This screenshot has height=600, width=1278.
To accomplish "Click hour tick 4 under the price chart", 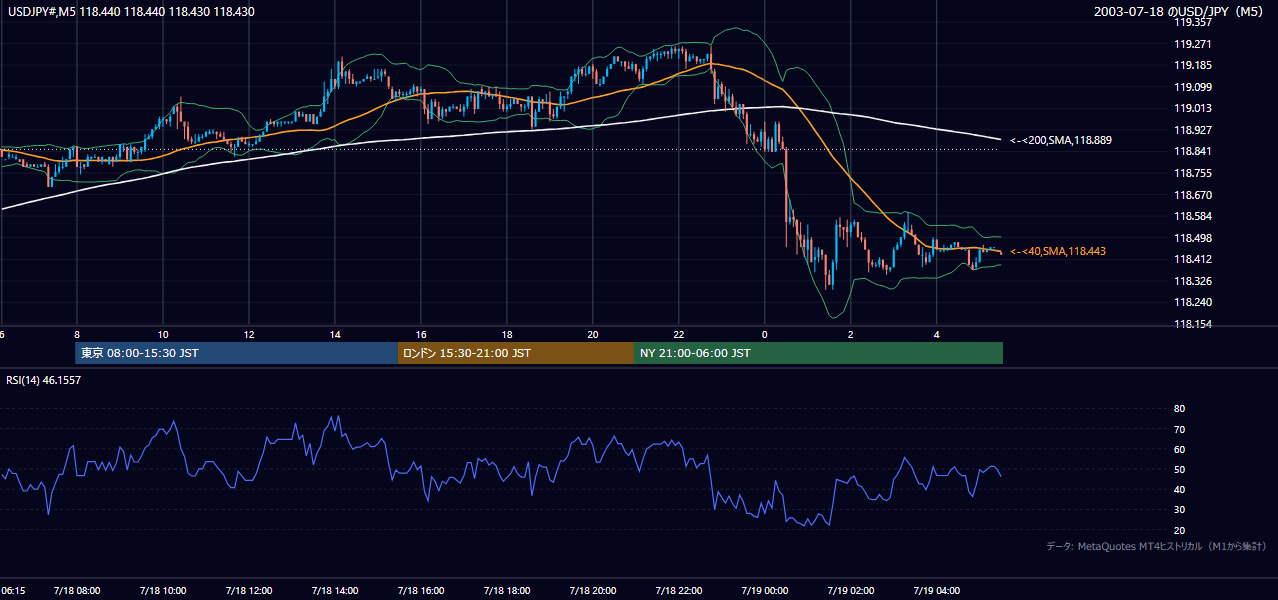I will tap(936, 334).
